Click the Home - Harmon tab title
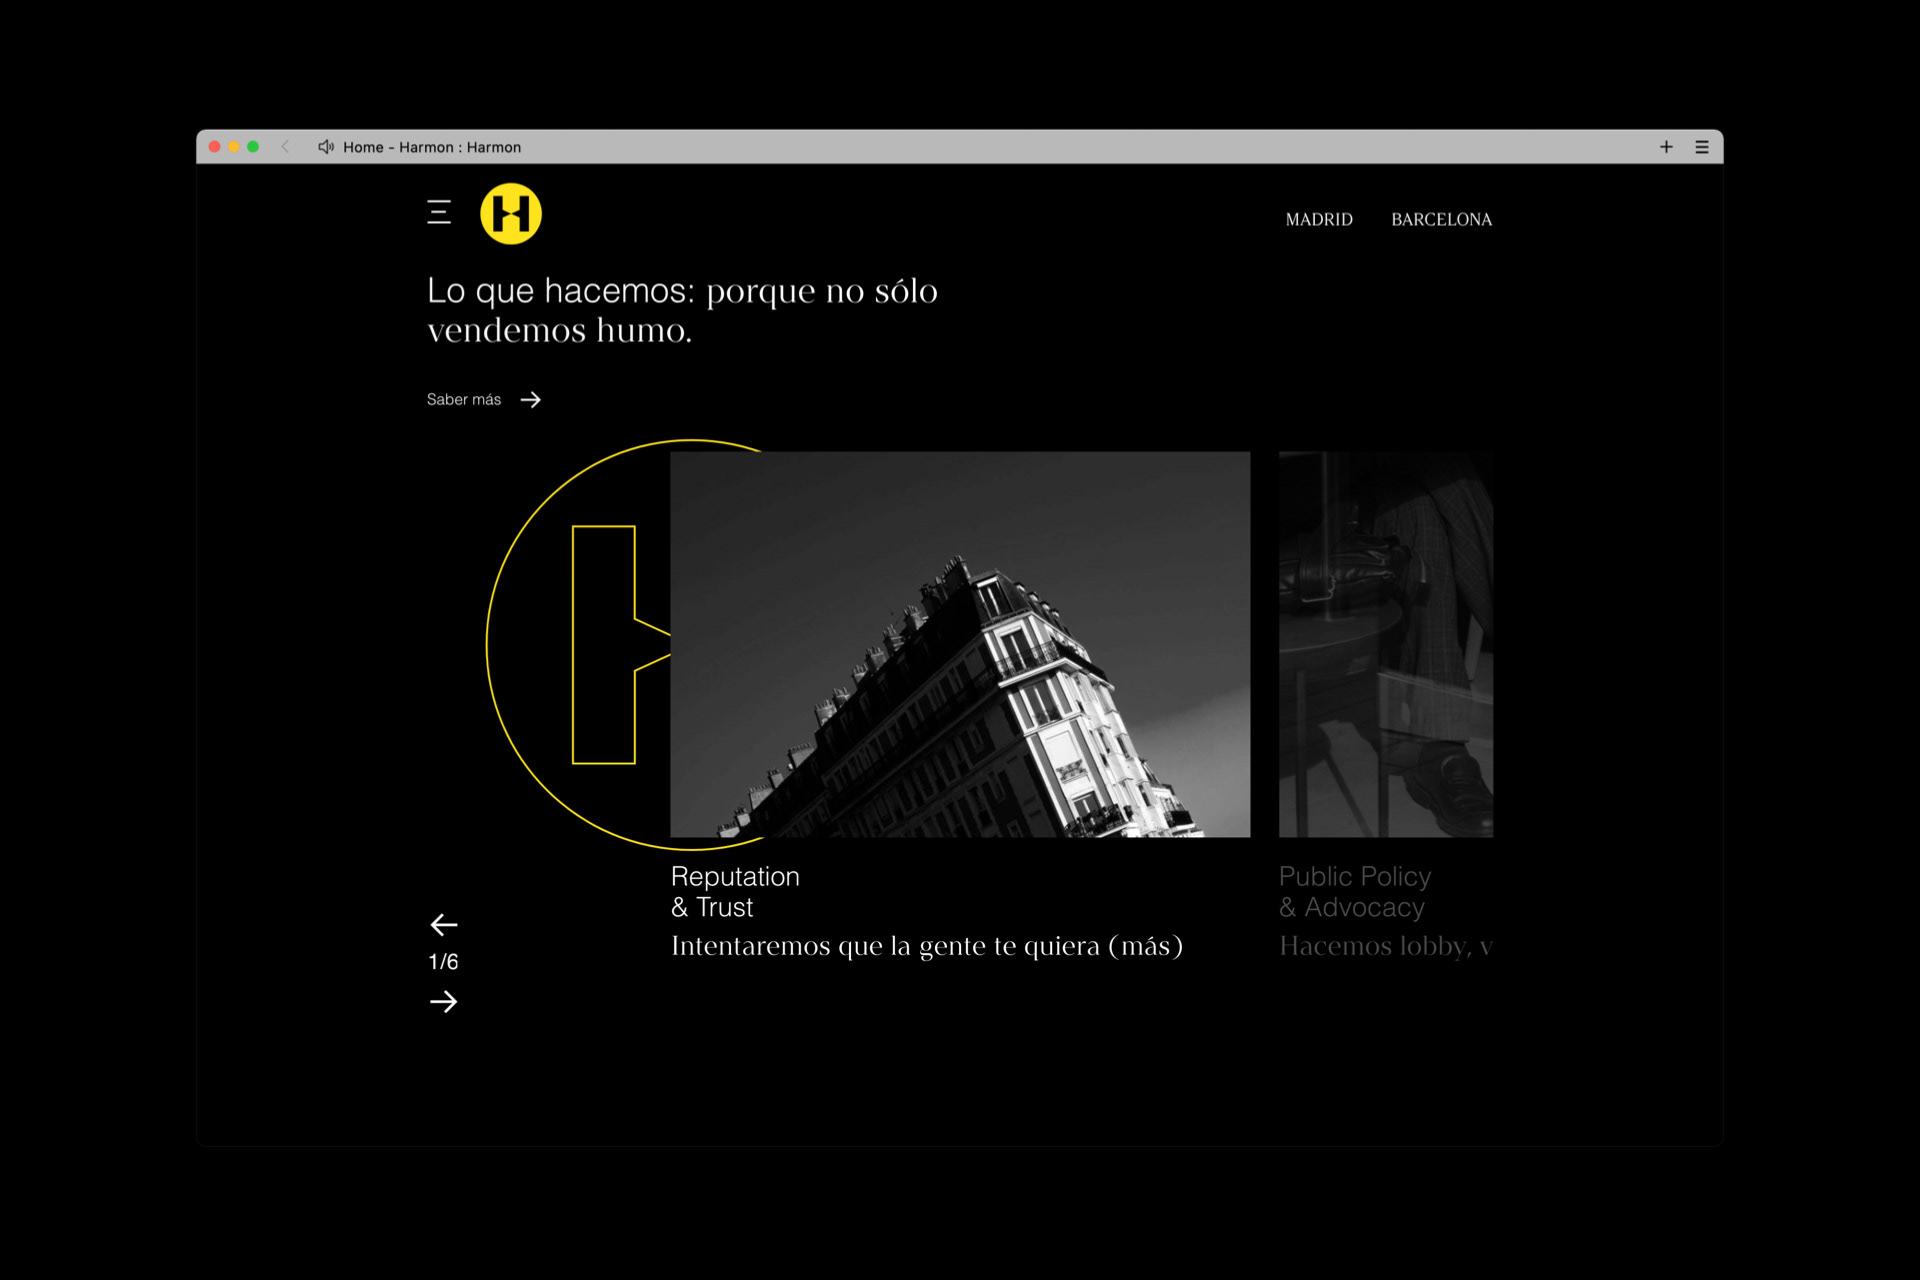Screen dimensions: 1920x1280 click(x=432, y=147)
